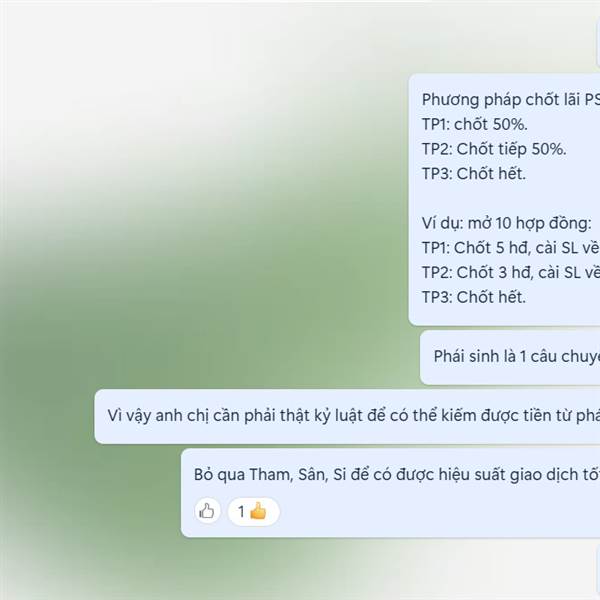This screenshot has width=600, height=600.
Task: Open the '1 👍' reaction count pill
Action: click(x=254, y=511)
